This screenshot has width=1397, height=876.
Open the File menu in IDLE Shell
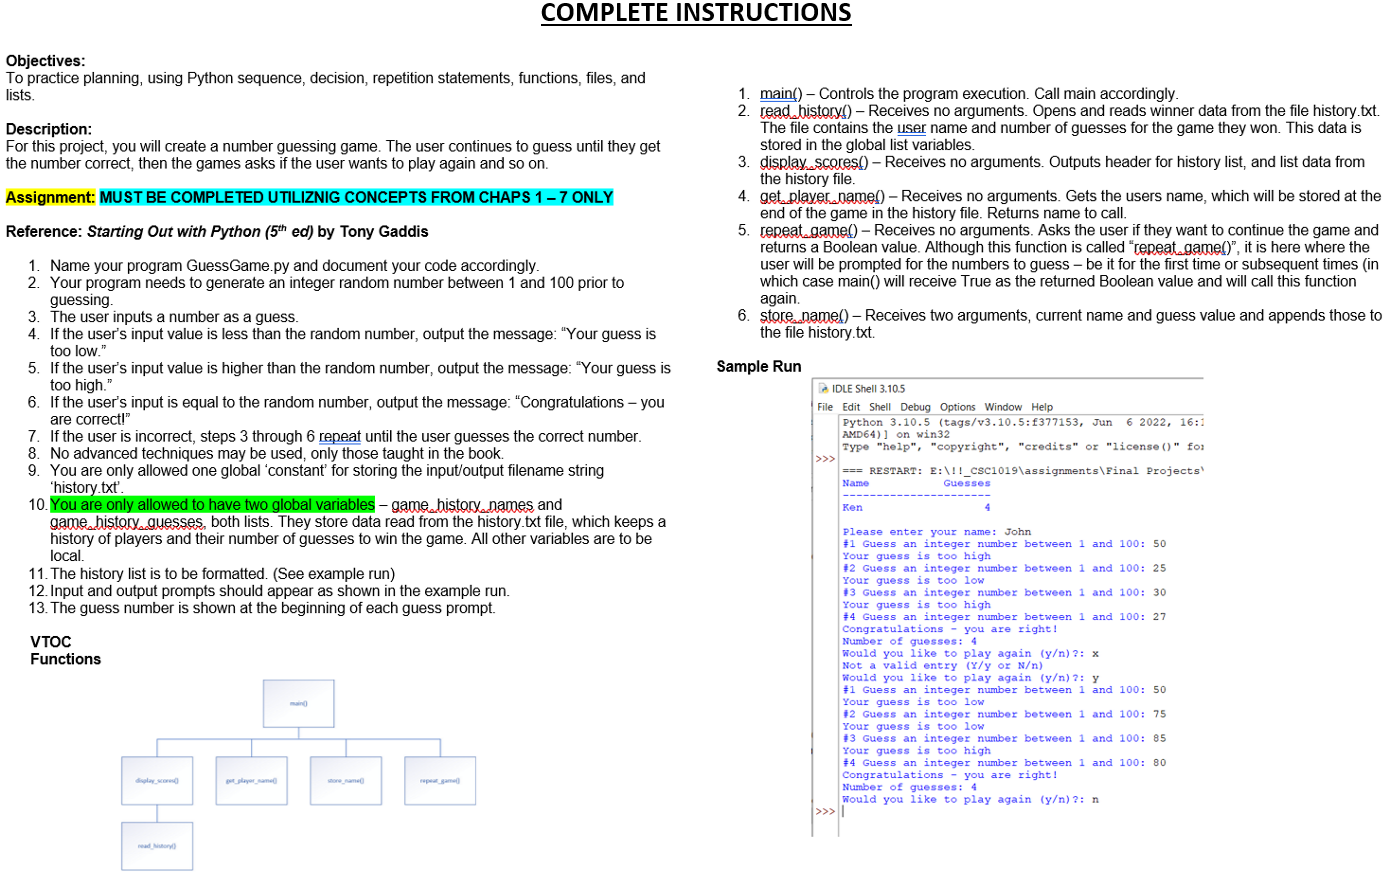828,406
